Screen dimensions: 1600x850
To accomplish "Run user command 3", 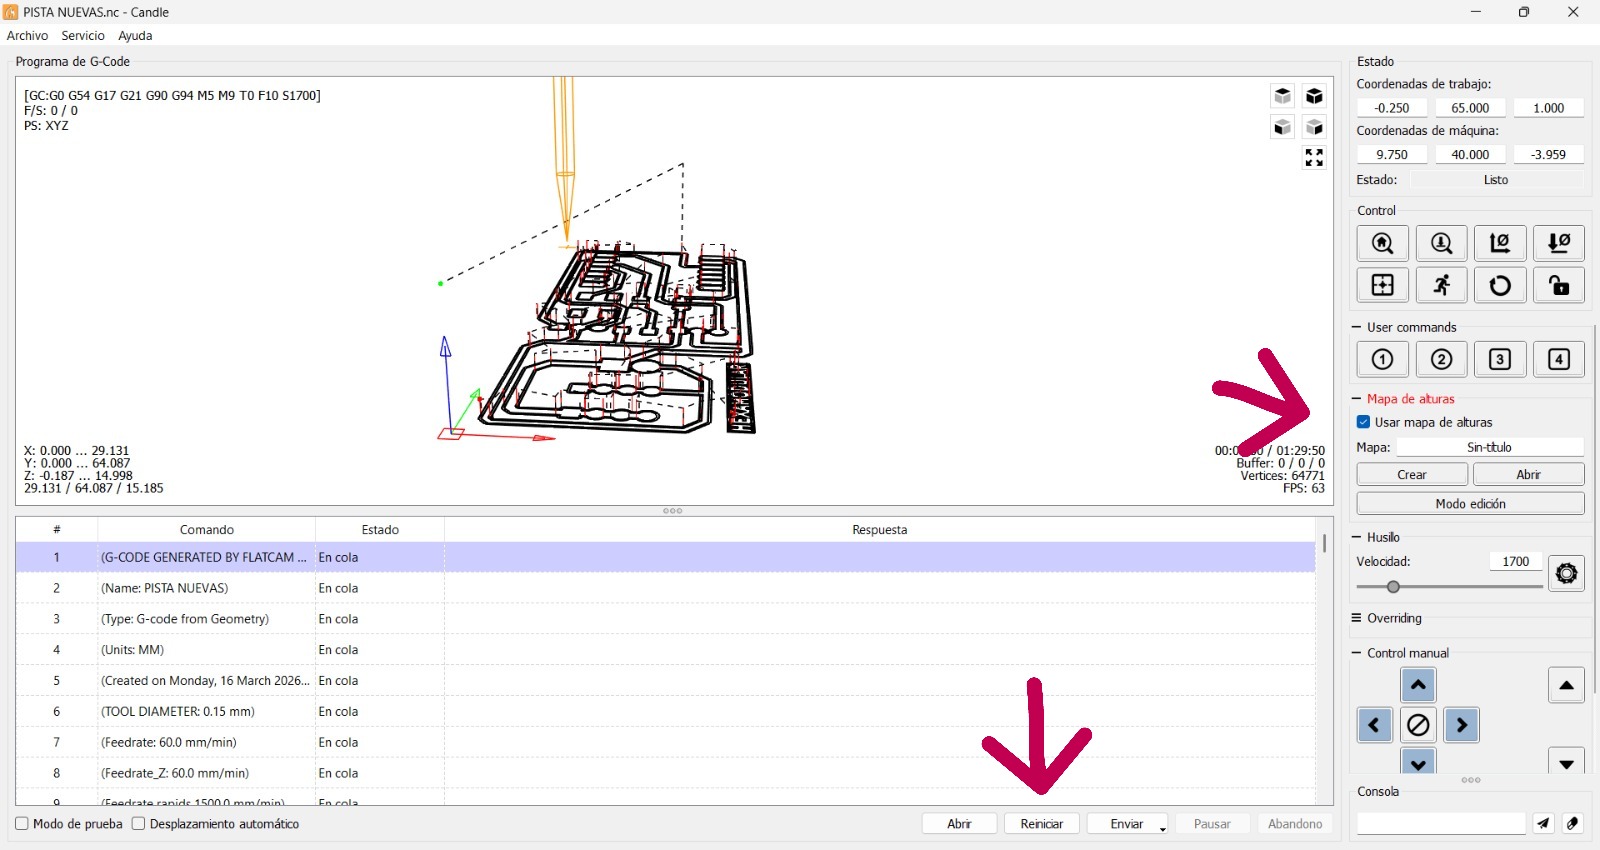I will (1500, 359).
